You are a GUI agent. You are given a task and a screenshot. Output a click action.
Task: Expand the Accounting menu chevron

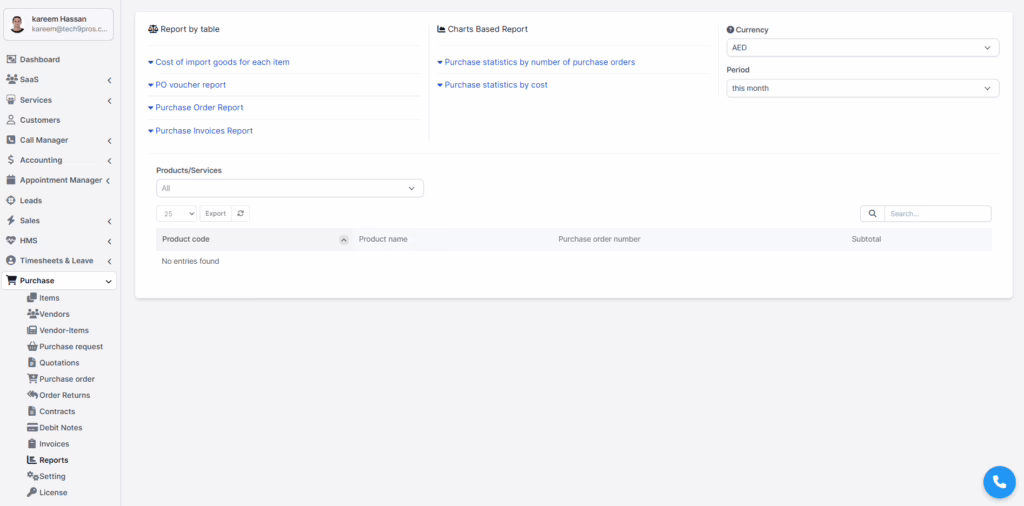pos(109,161)
